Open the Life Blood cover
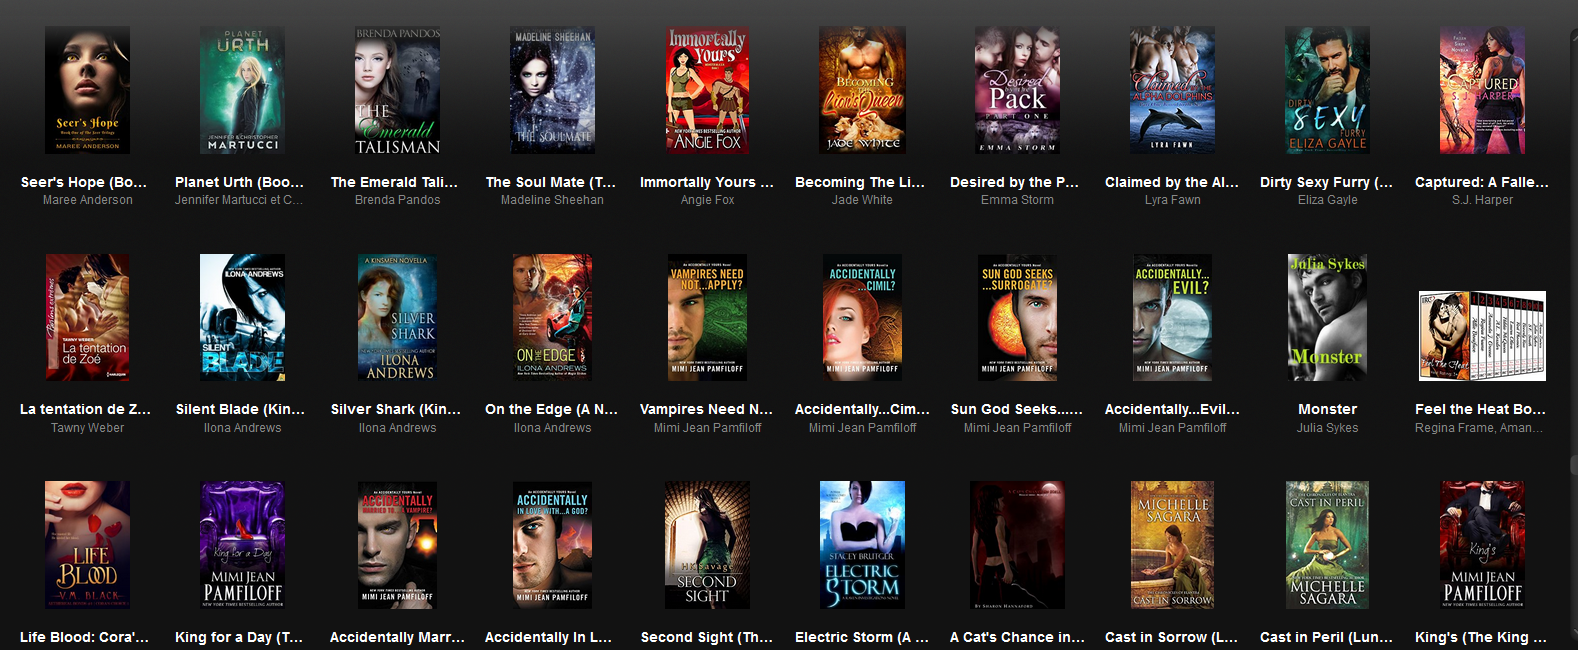The height and width of the screenshot is (650, 1578). pos(87,544)
